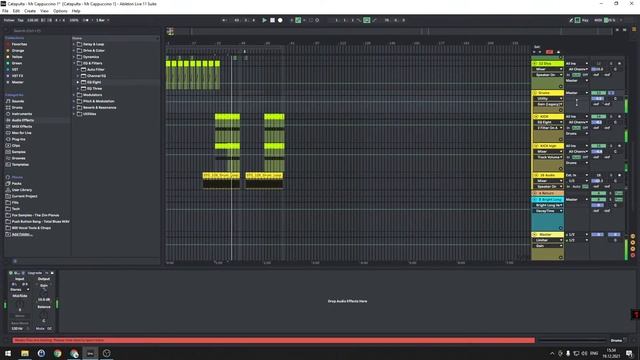The height and width of the screenshot is (360, 640).
Task: Toggle the Draw Mode pencil icon
Action: point(571,20)
